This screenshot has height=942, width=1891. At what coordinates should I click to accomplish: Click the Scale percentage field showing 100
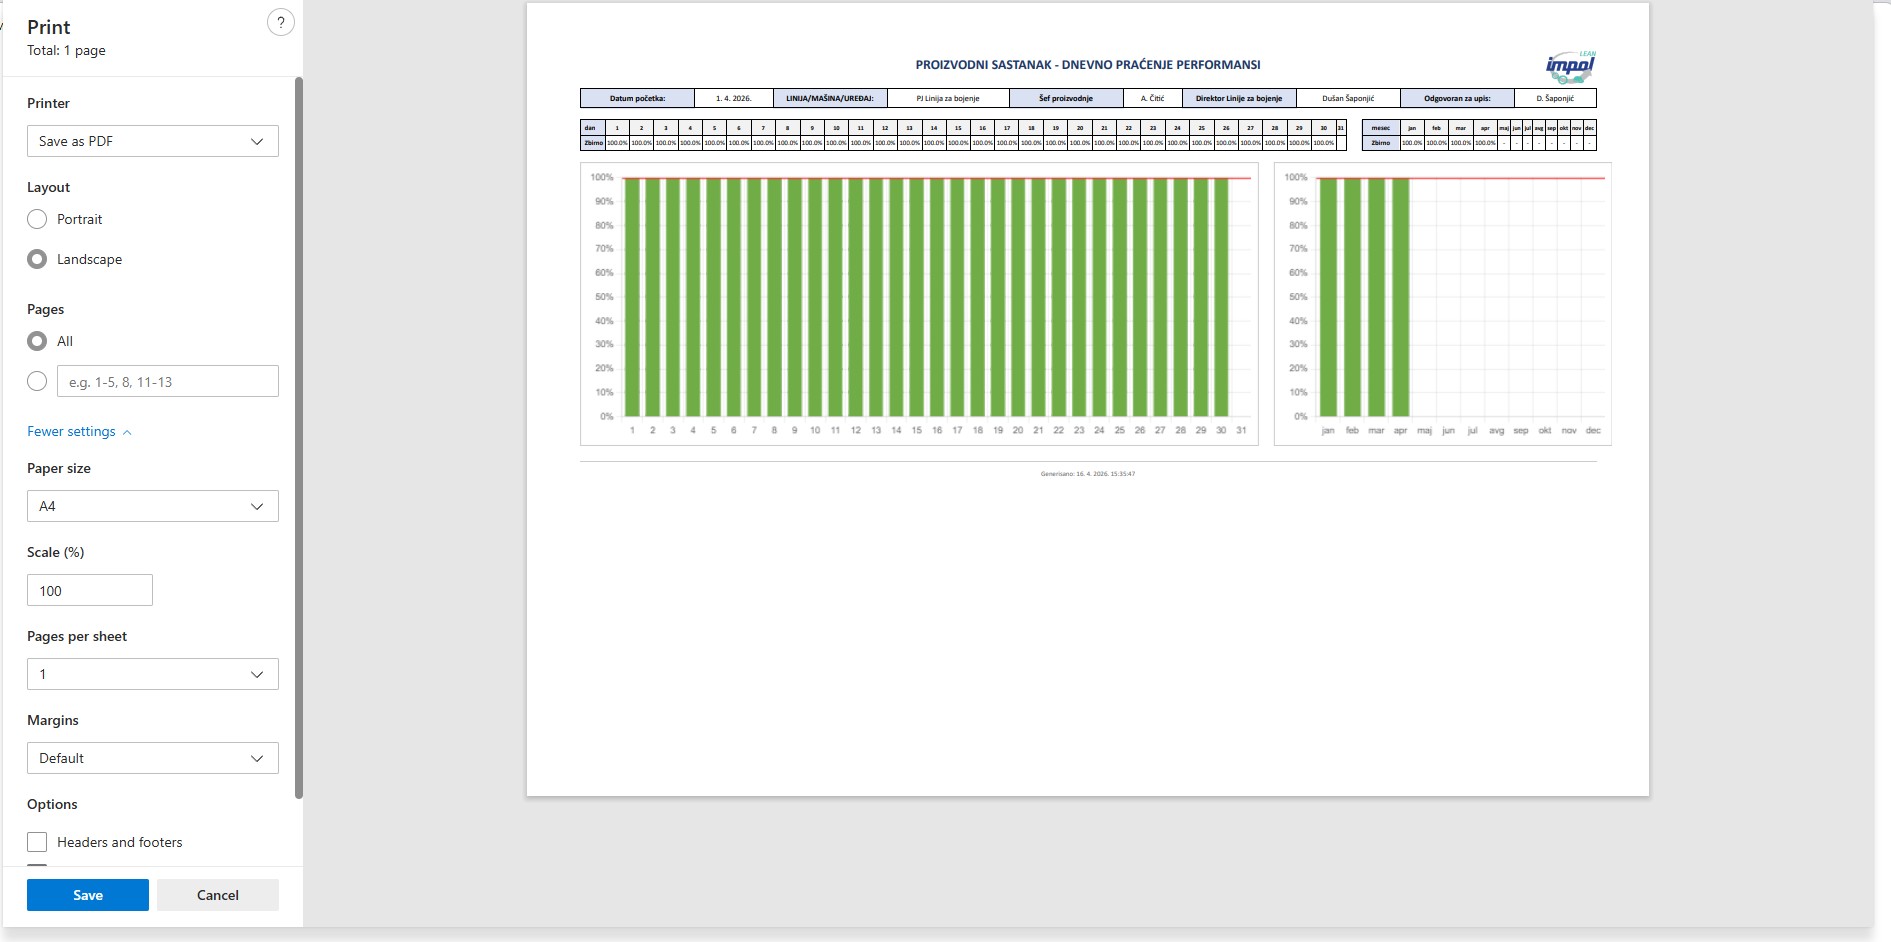pos(90,590)
